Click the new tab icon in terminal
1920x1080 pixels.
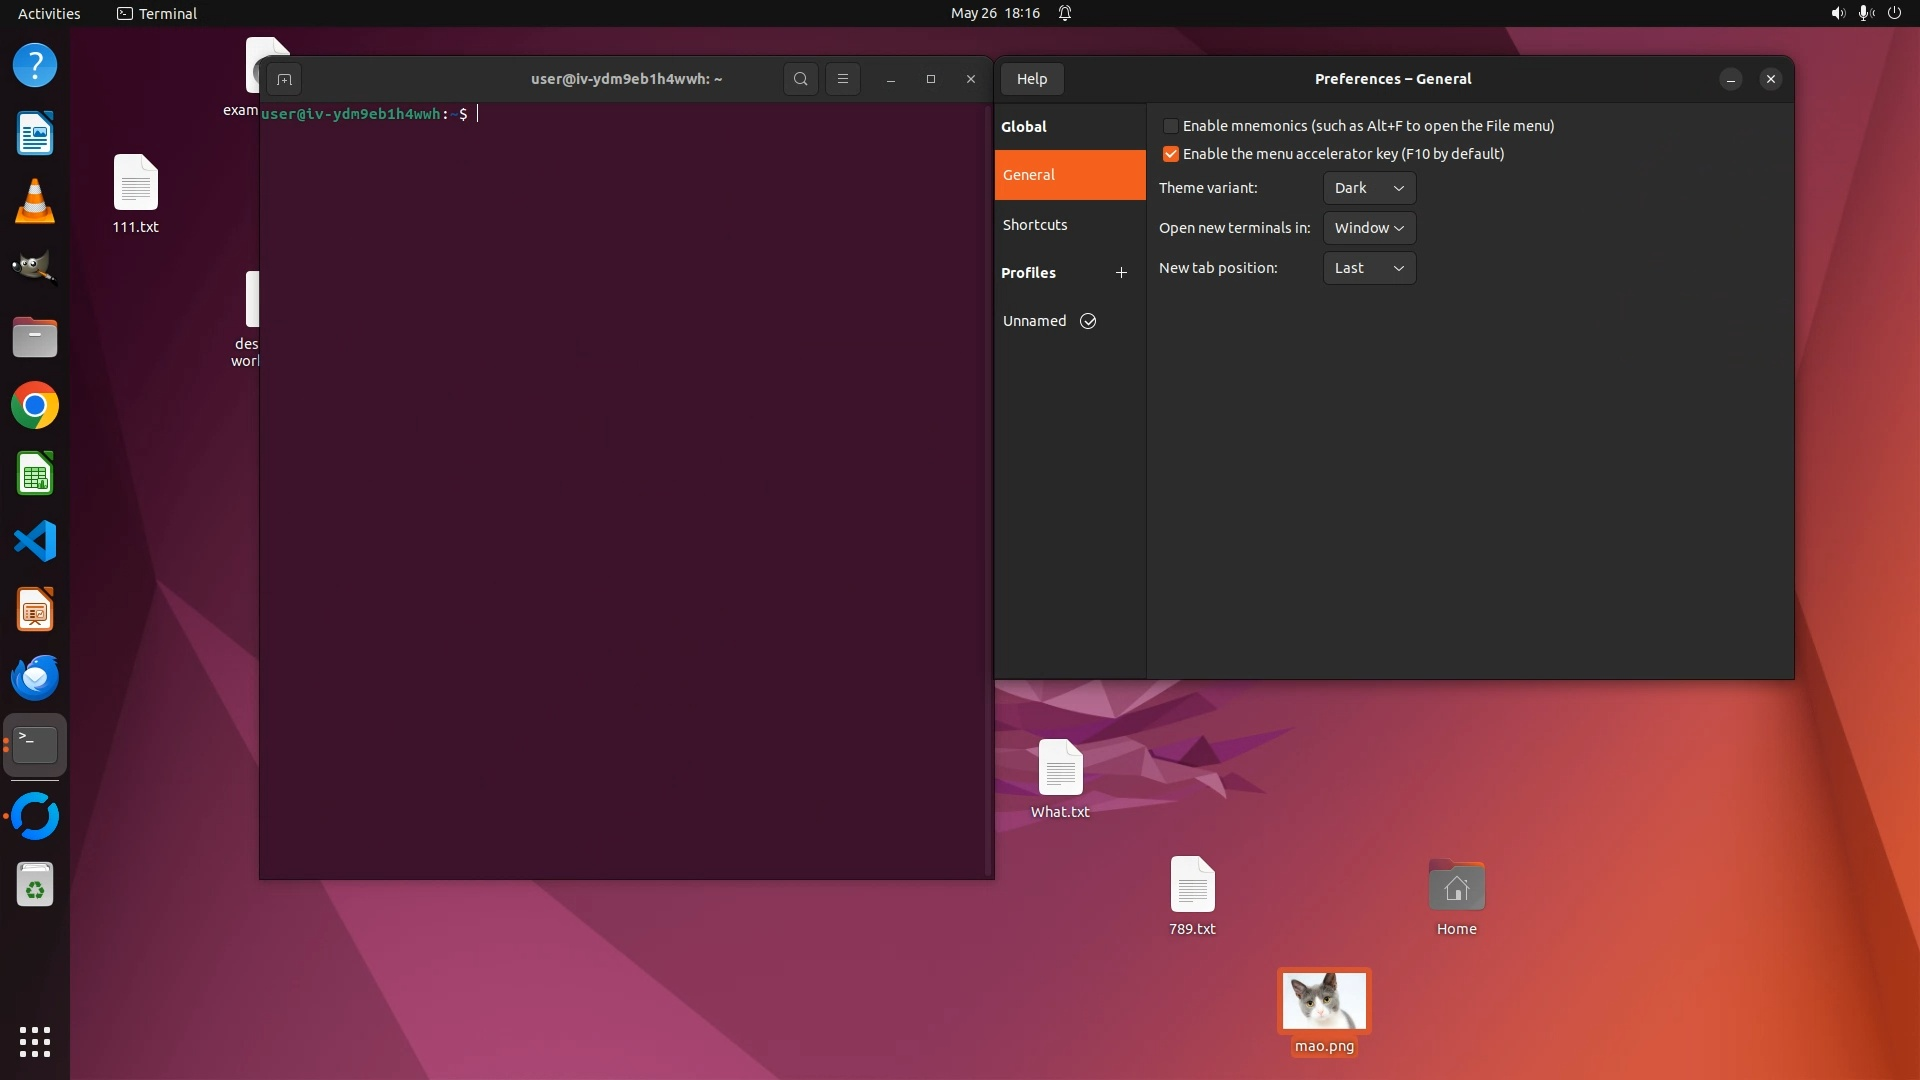[x=284, y=79]
